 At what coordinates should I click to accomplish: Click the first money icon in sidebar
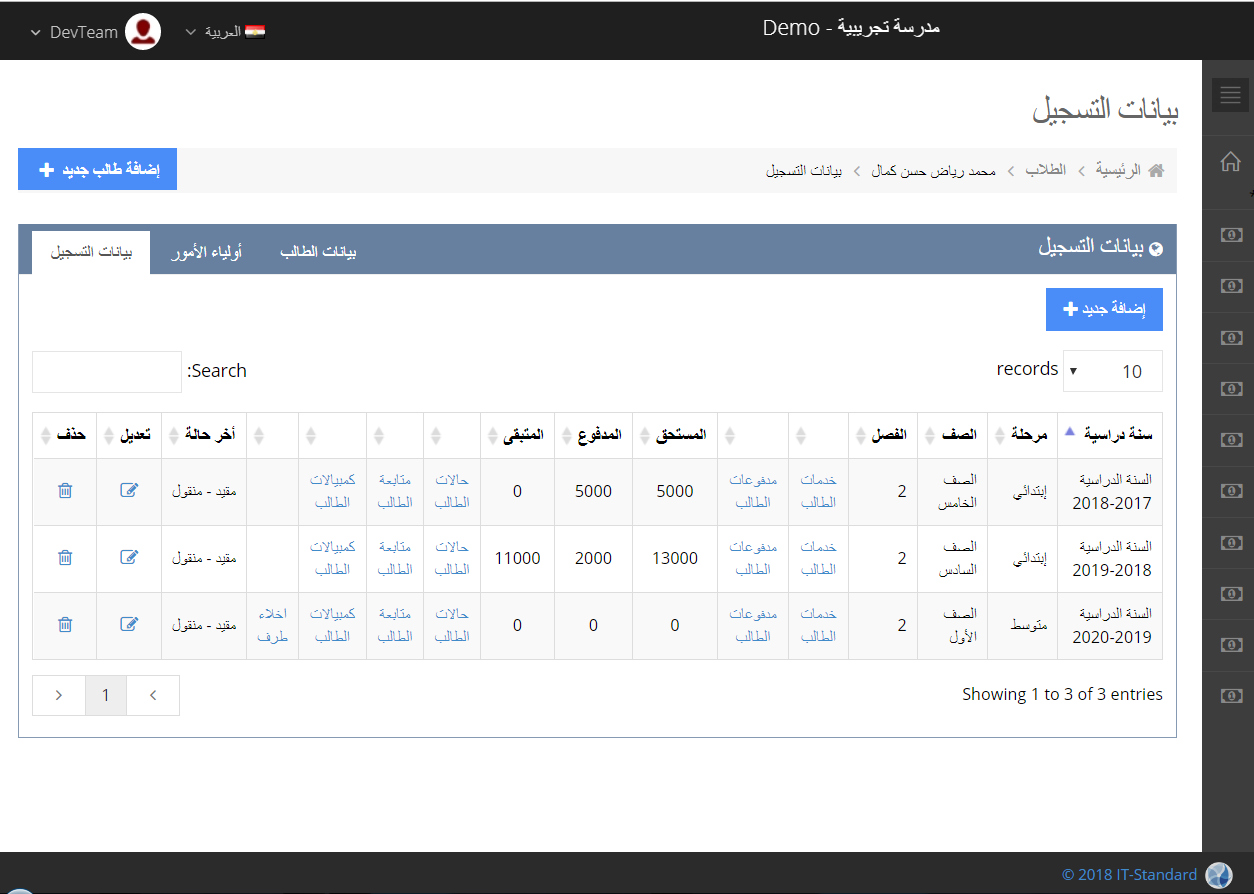(x=1231, y=235)
